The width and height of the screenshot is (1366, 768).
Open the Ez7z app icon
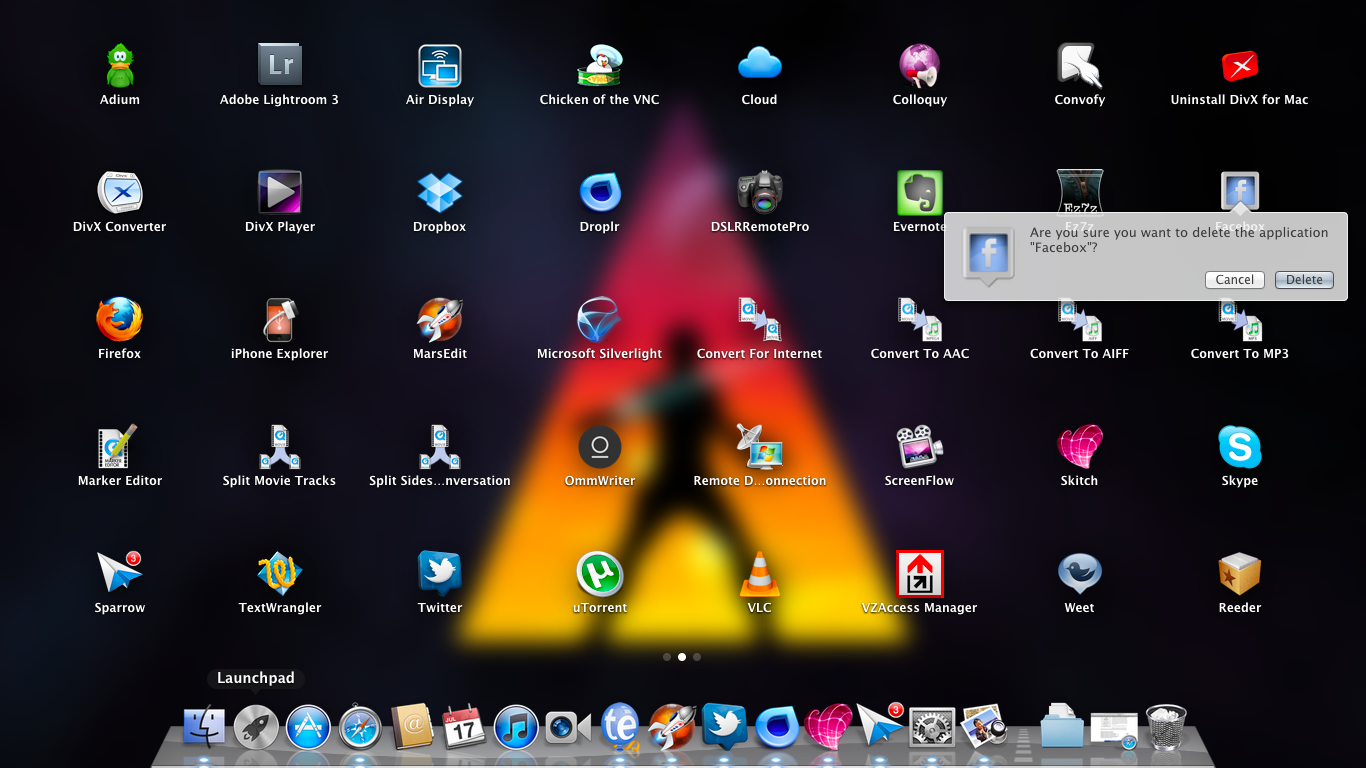coord(1080,191)
